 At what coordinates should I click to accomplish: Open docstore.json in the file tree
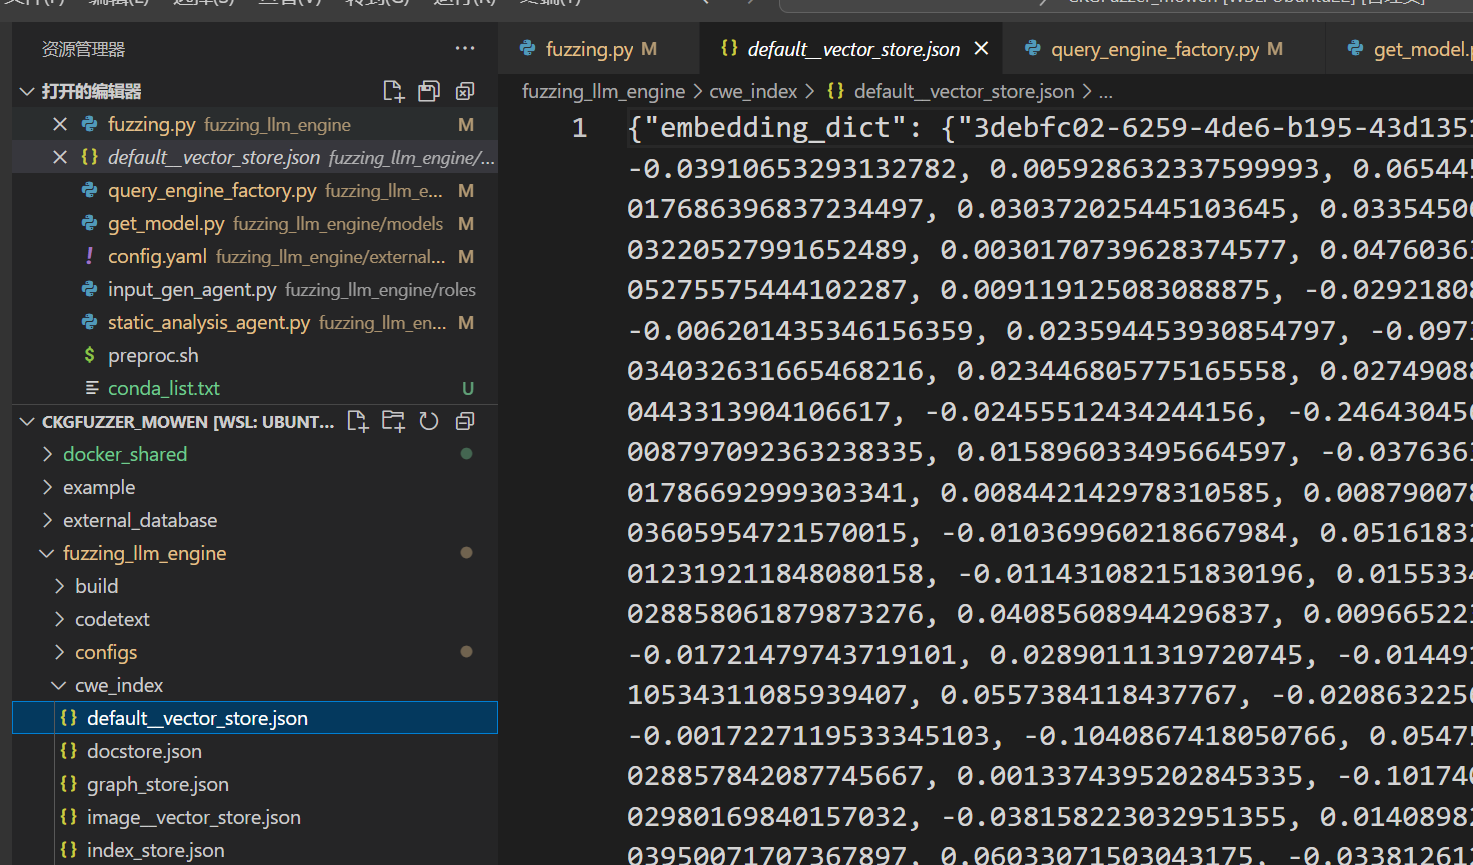(x=144, y=751)
